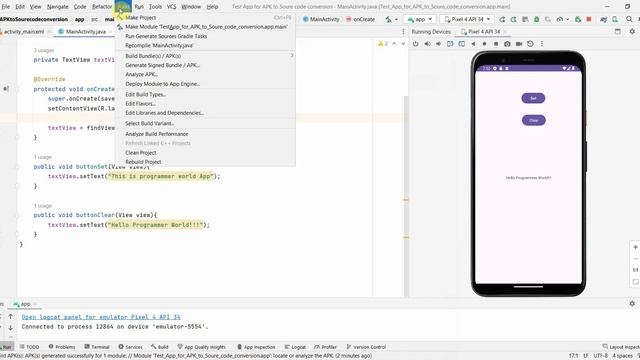Take emulator screenshot with camera icon

[x=507, y=44]
